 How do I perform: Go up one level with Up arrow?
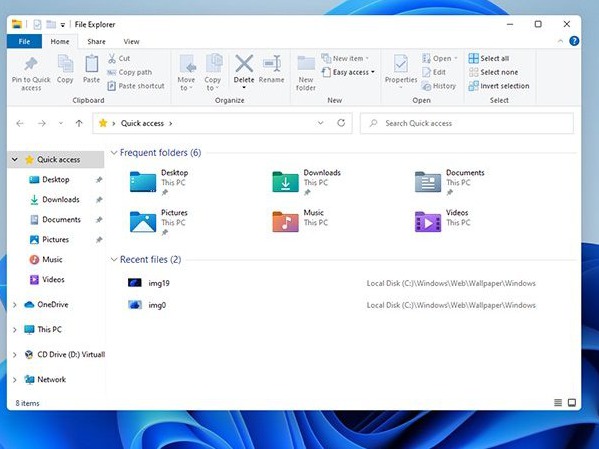point(79,123)
